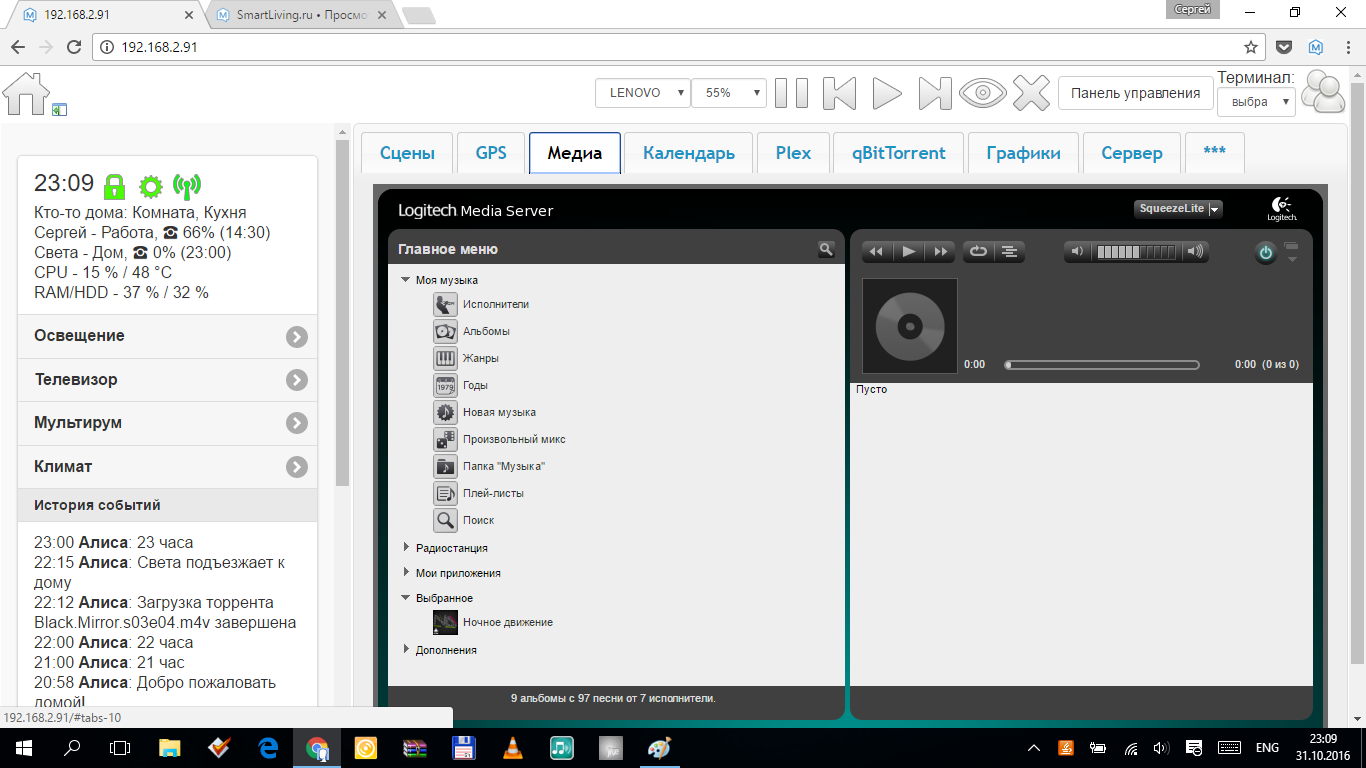Expand the Радиостанция section

pyautogui.click(x=406, y=547)
